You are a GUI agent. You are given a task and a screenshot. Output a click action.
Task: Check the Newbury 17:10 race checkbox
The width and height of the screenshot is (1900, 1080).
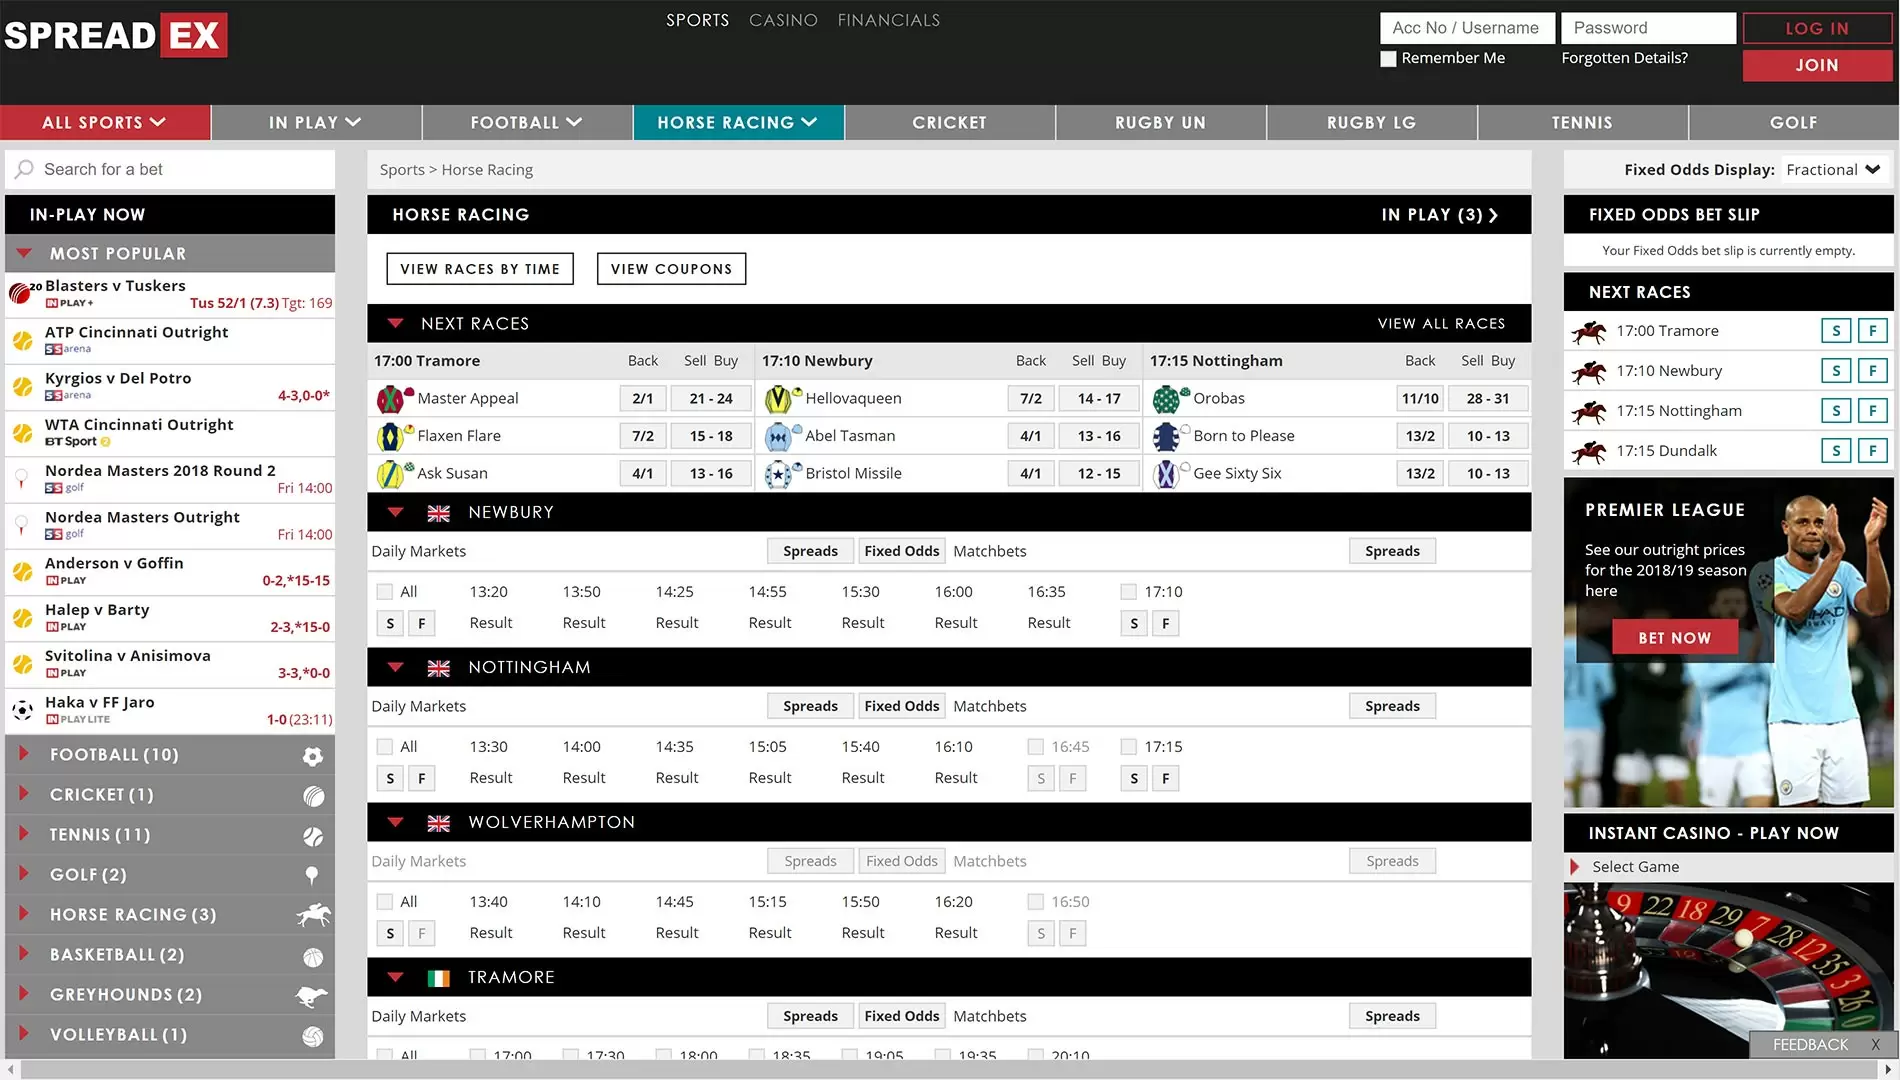coord(1128,592)
